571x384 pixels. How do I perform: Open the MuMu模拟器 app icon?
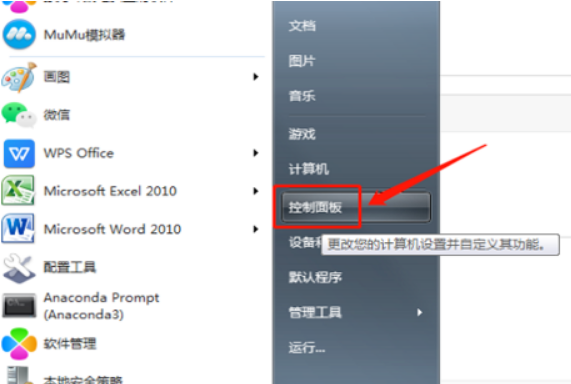click(19, 35)
